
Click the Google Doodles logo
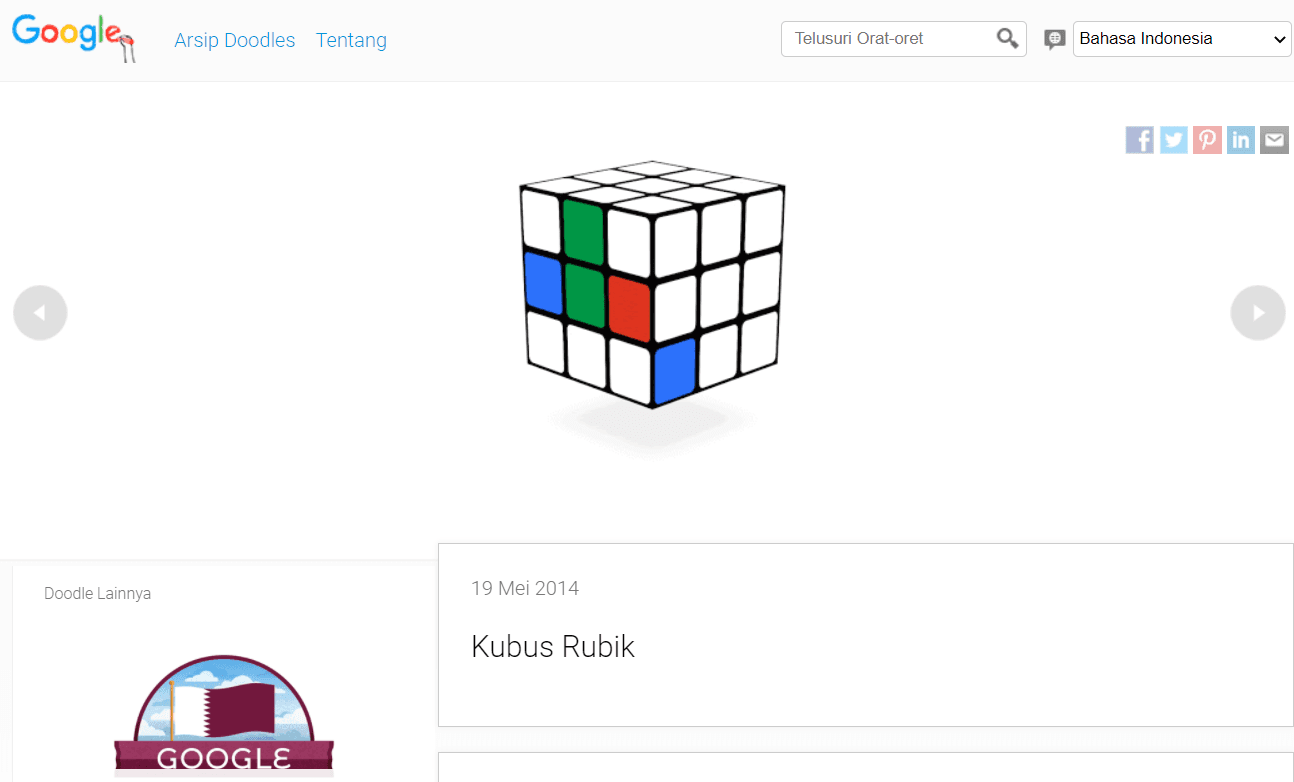[x=73, y=36]
